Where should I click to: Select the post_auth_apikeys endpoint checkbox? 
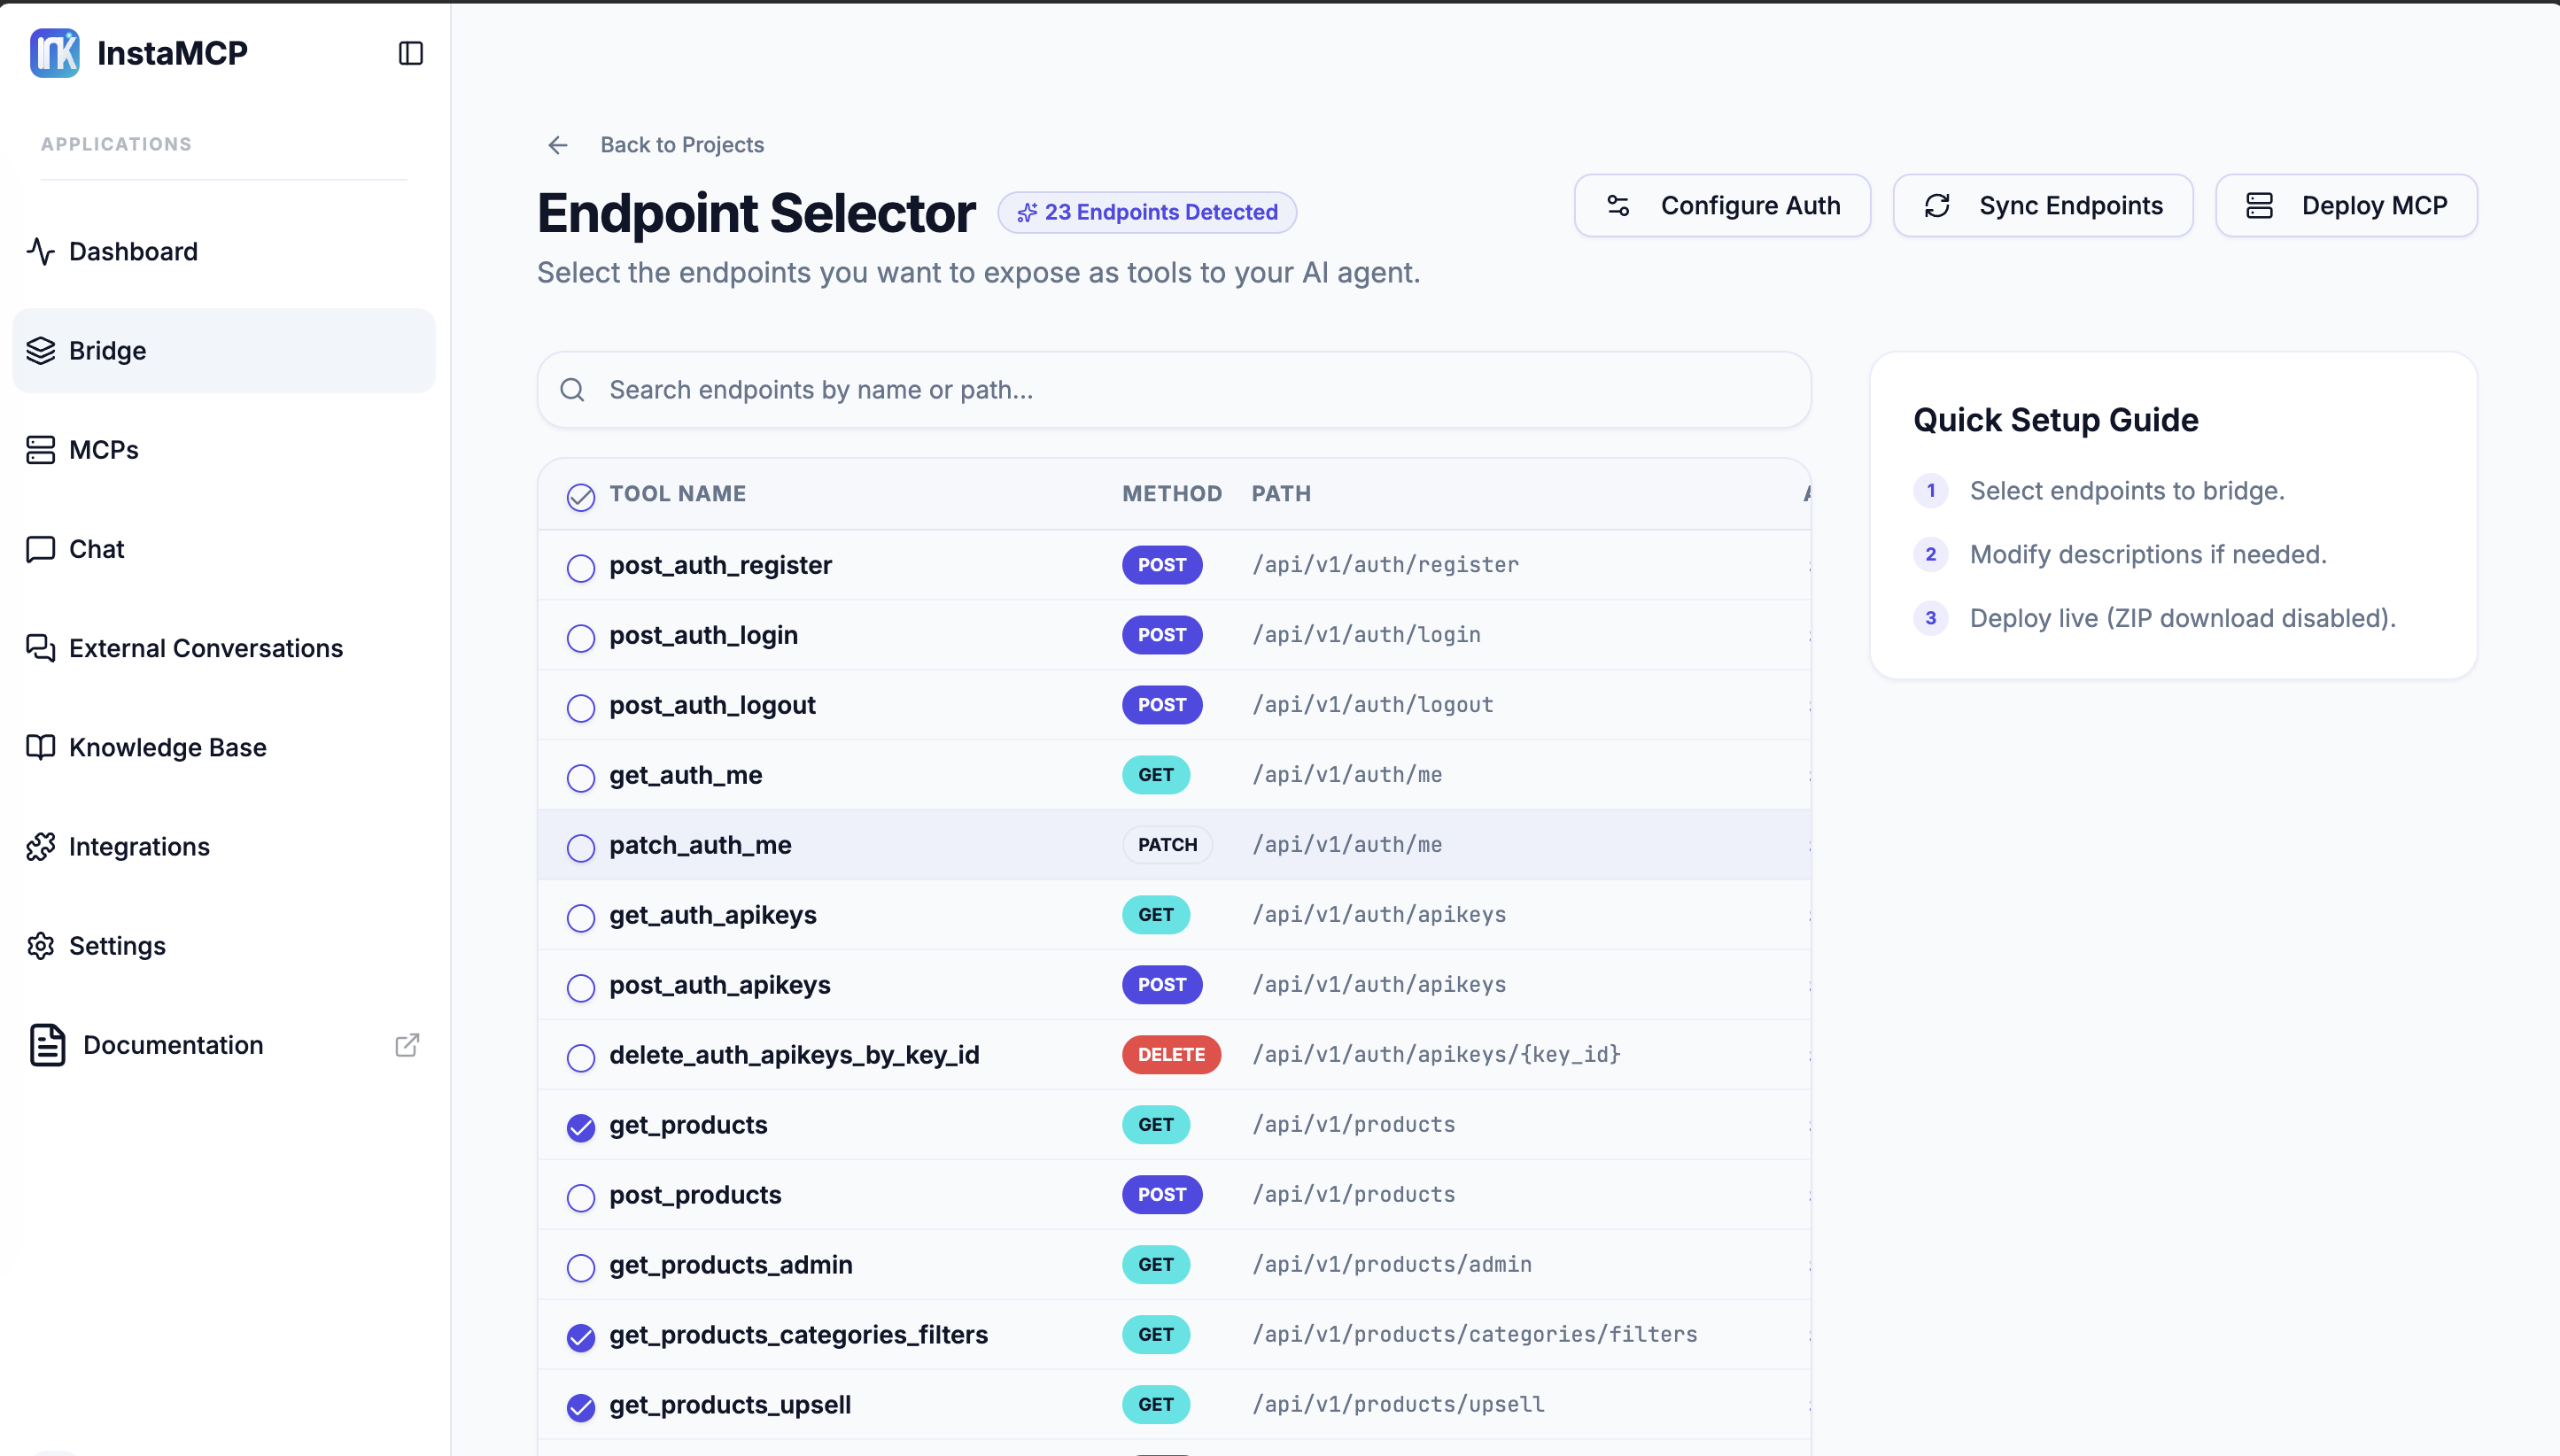click(x=581, y=988)
